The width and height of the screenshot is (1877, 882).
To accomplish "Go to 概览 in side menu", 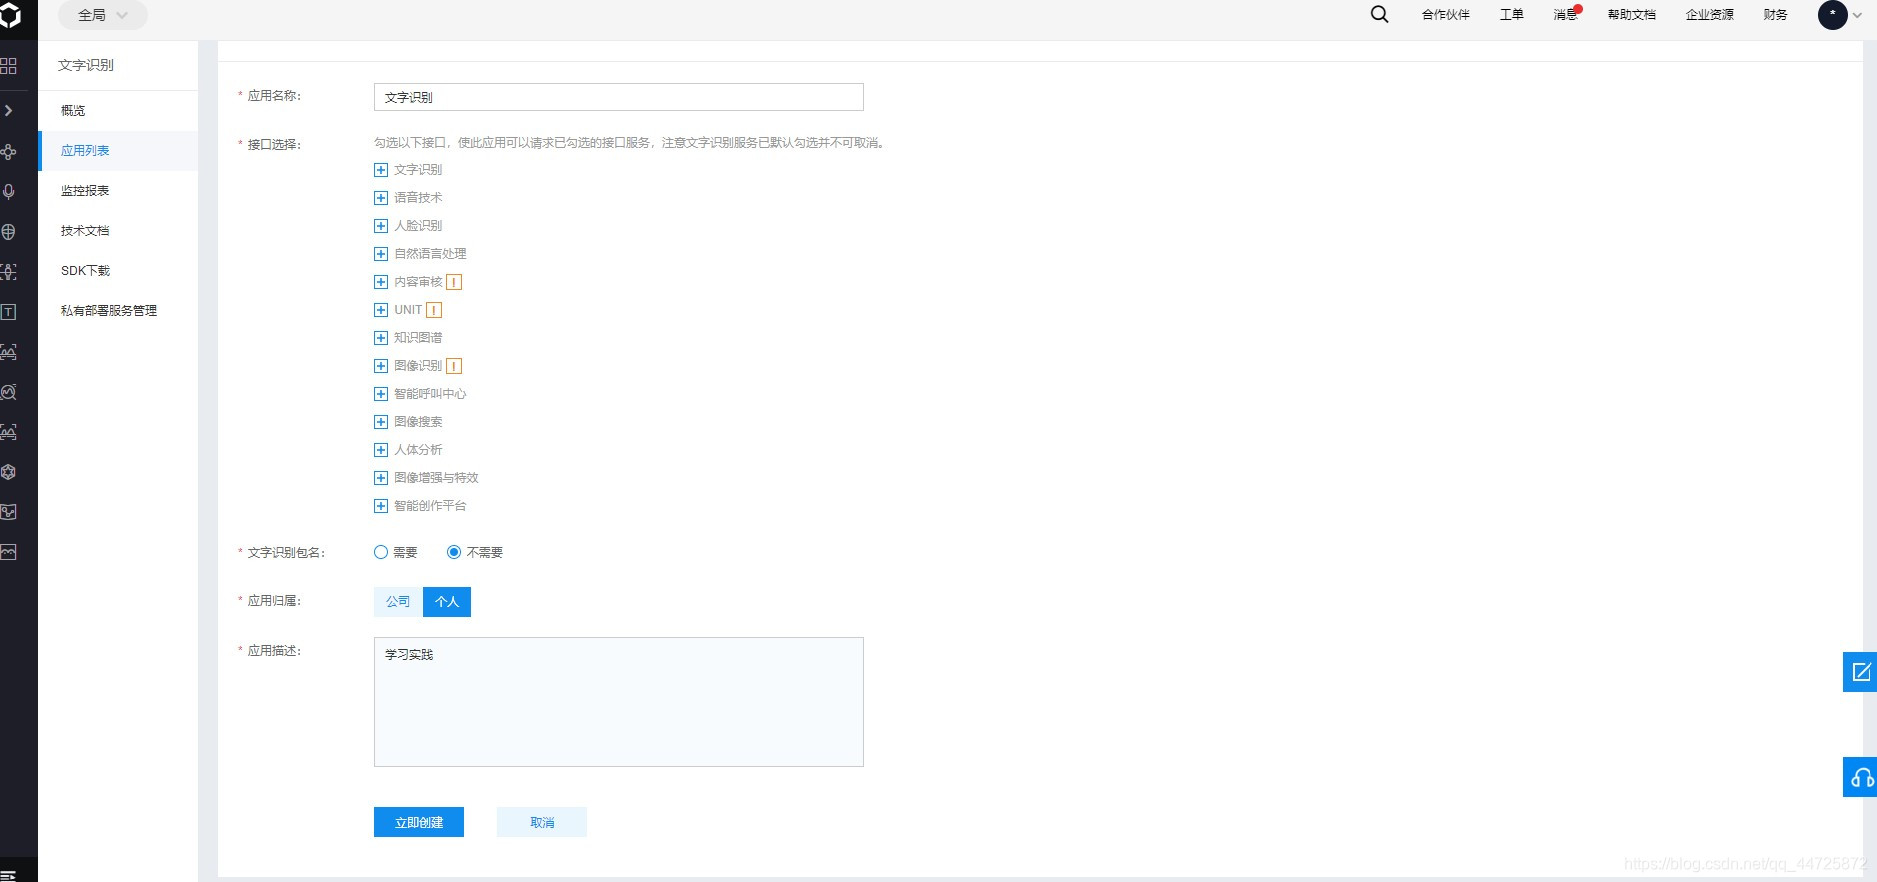I will 118,111.
